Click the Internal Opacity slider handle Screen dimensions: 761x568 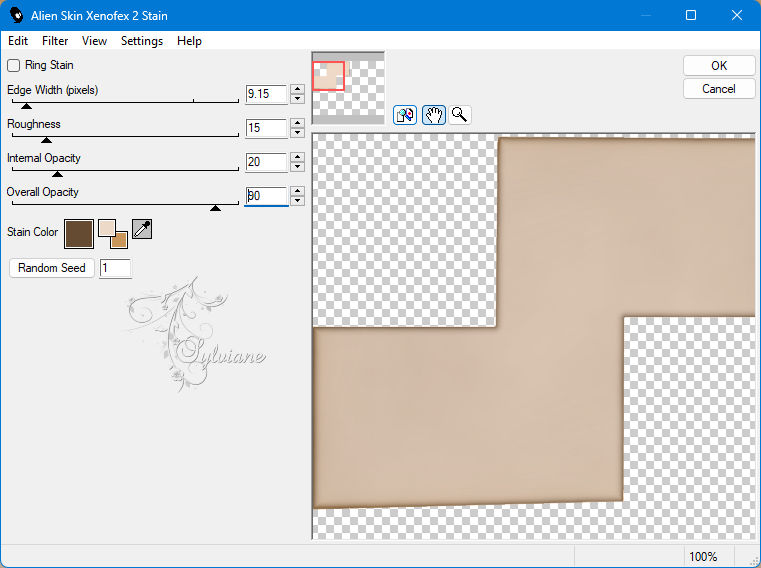tap(57, 174)
